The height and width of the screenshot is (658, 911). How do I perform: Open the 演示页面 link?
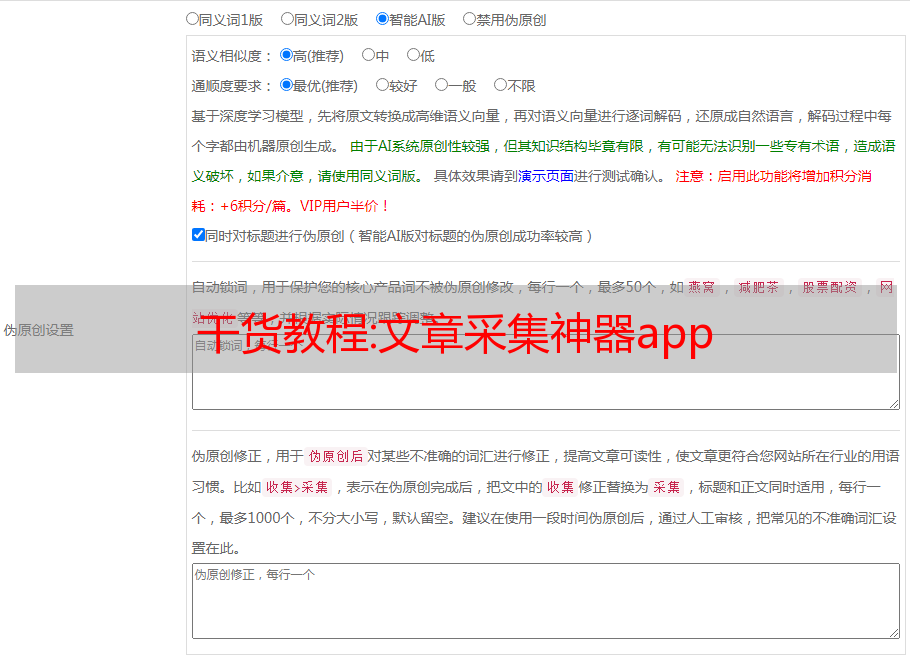pyautogui.click(x=545, y=176)
